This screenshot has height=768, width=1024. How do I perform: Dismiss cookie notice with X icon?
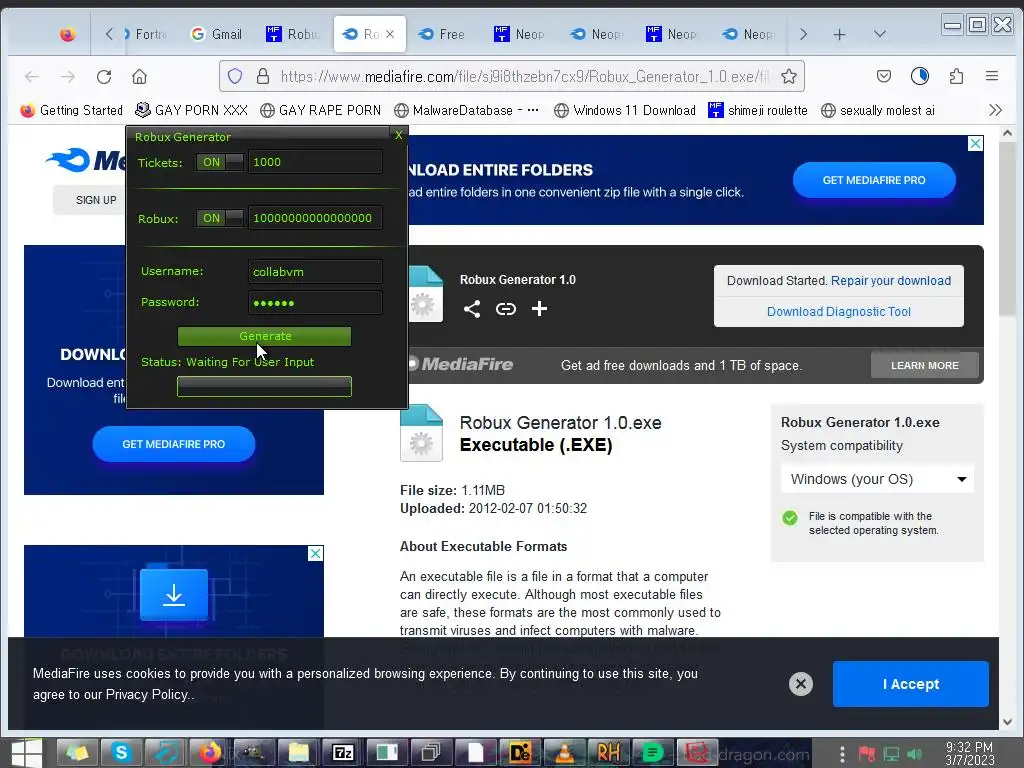click(x=801, y=684)
